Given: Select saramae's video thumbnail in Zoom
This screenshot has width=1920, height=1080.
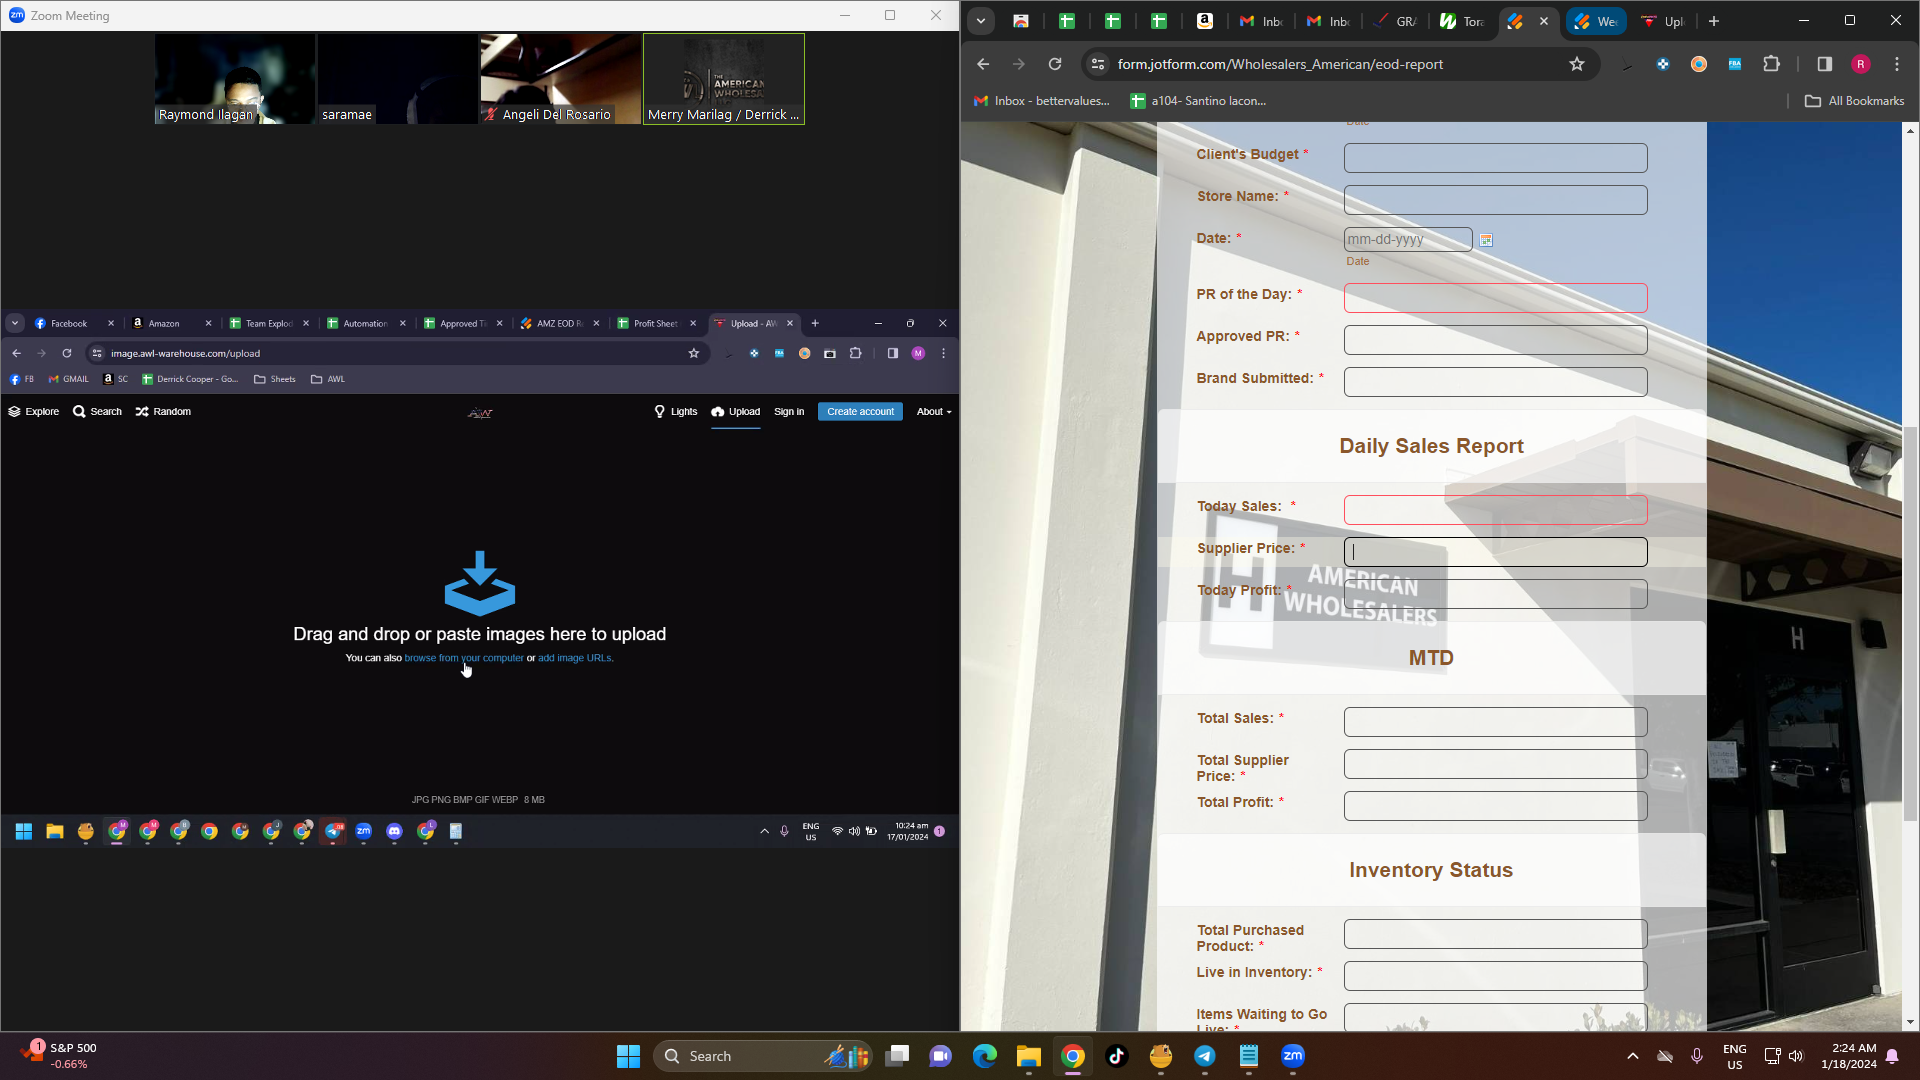Looking at the screenshot, I should pos(398,79).
